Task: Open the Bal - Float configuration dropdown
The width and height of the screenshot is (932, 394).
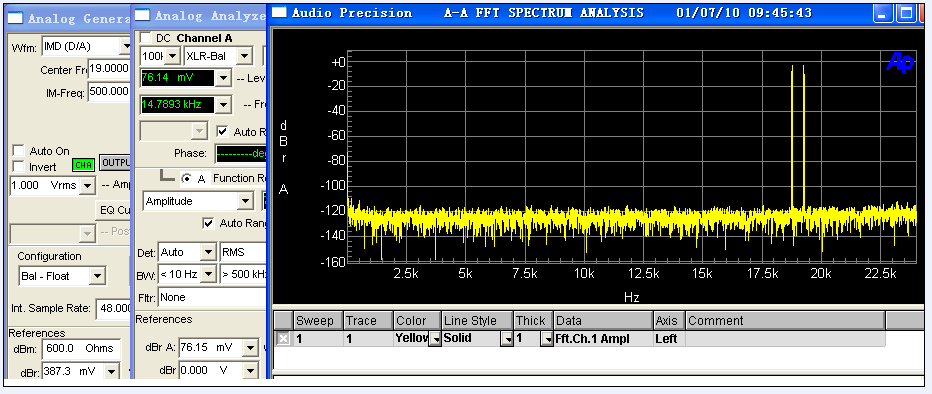Action: point(98,276)
